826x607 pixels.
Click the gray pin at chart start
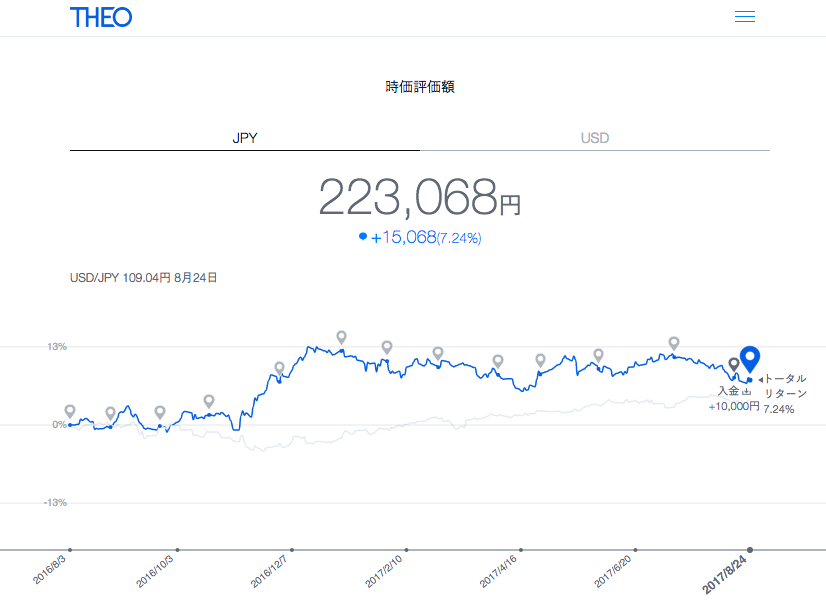(x=70, y=412)
